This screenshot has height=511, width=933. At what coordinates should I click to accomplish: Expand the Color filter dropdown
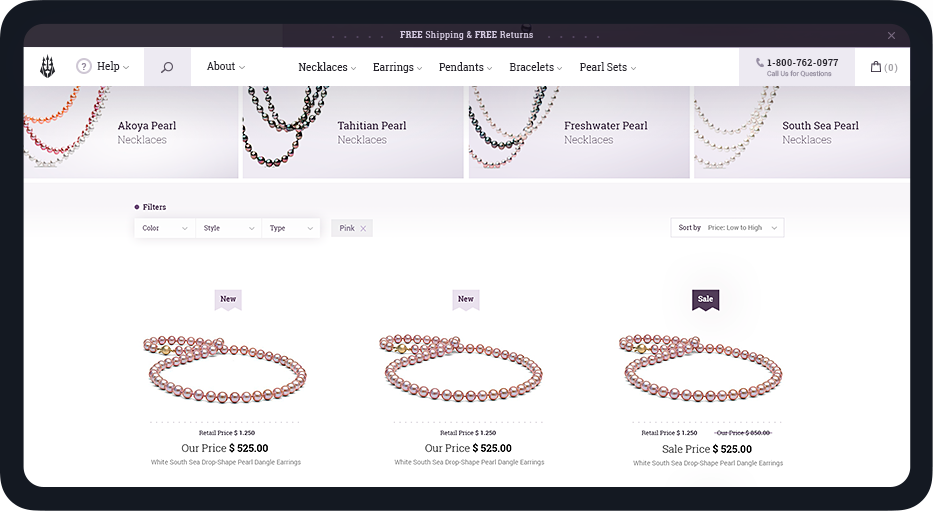(x=165, y=228)
